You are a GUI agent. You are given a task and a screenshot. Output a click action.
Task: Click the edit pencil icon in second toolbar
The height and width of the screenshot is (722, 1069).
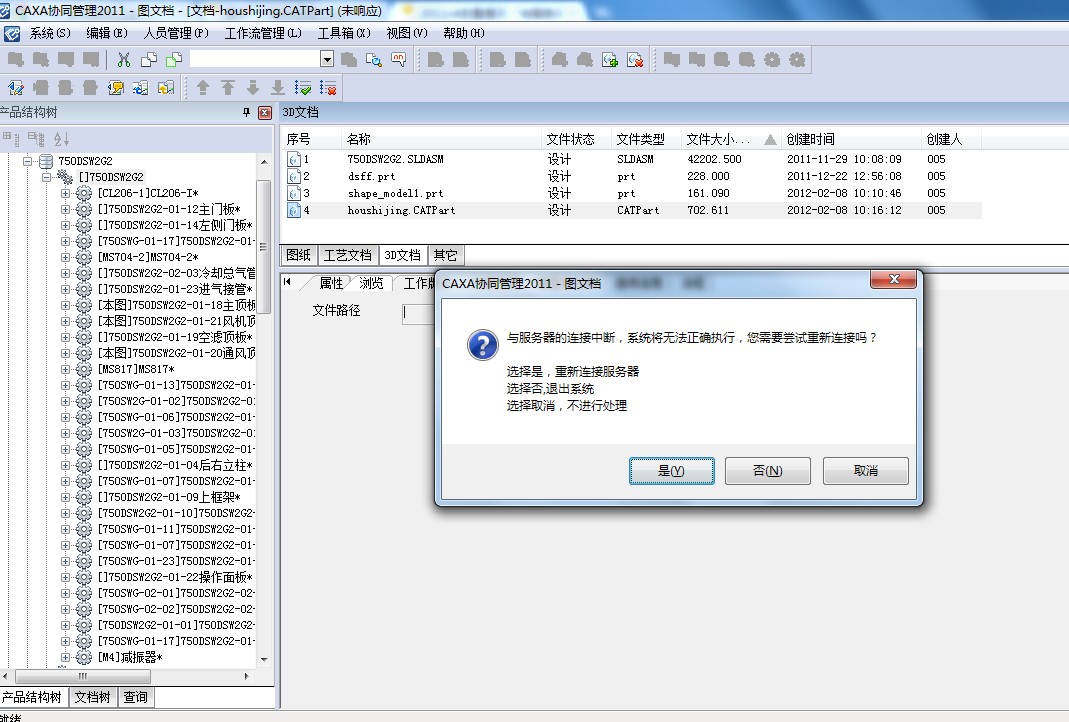16,88
